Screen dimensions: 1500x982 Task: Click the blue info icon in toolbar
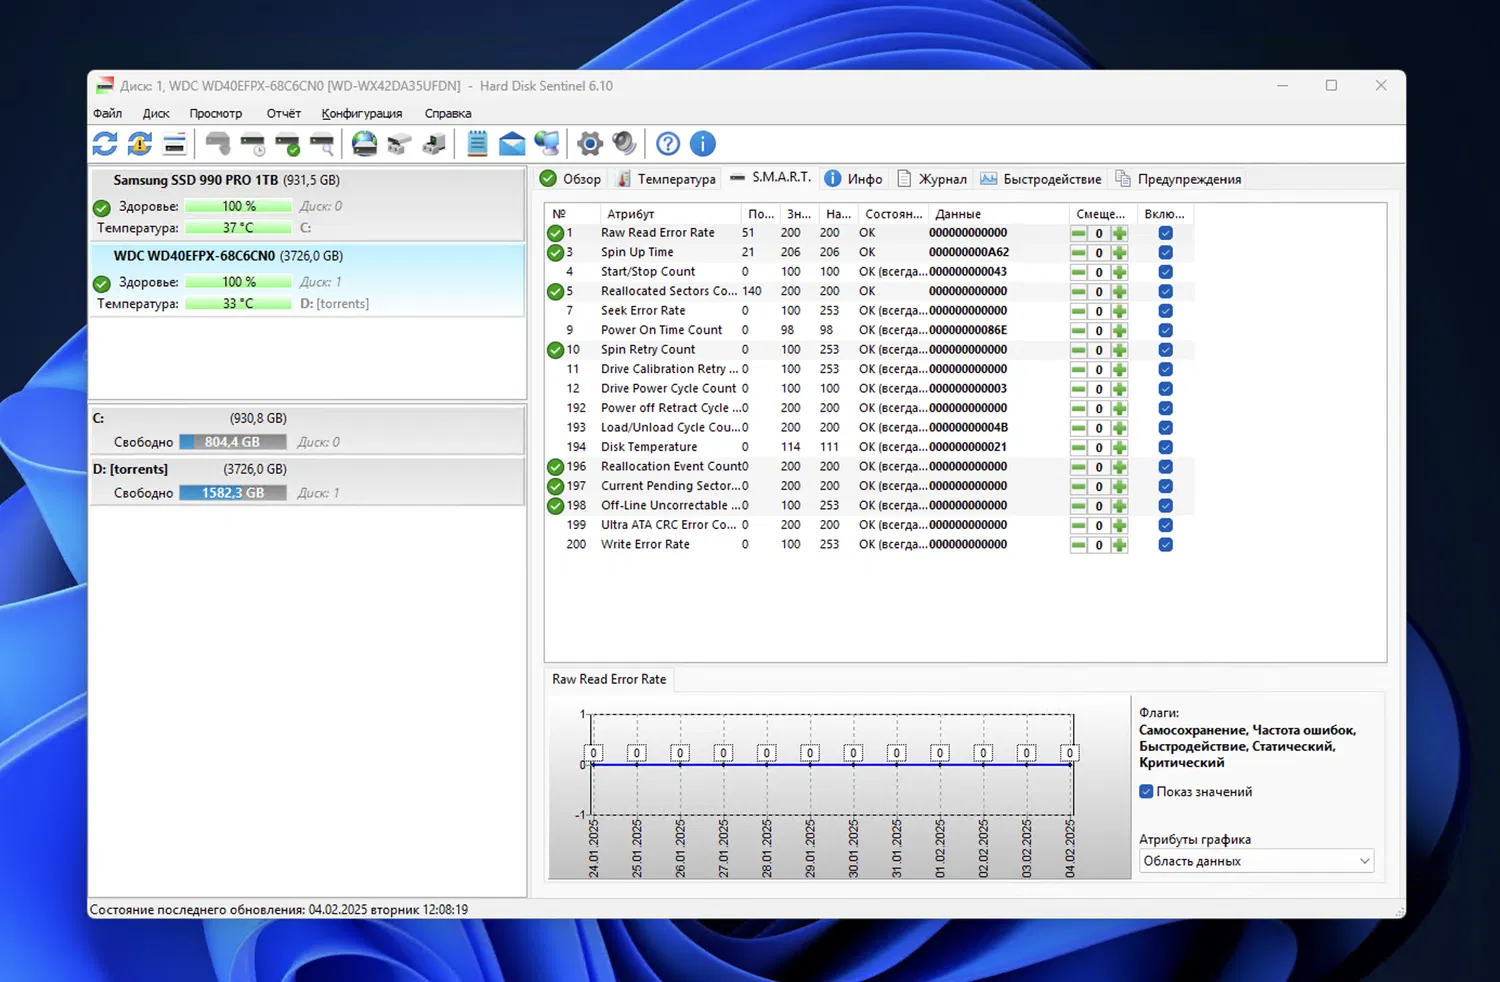pos(703,144)
